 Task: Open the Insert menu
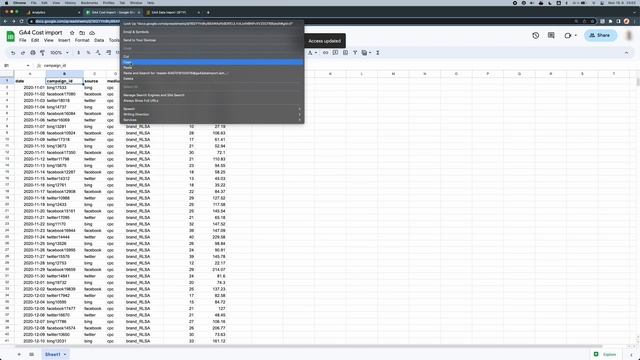click(64, 40)
